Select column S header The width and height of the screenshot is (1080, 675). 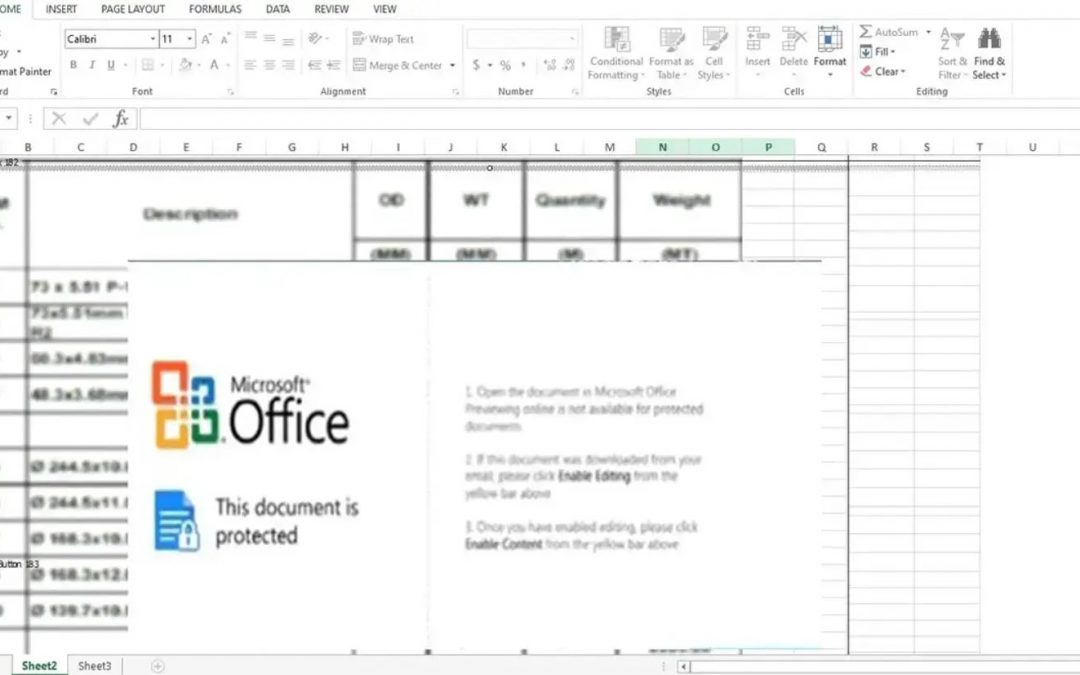pyautogui.click(x=926, y=147)
